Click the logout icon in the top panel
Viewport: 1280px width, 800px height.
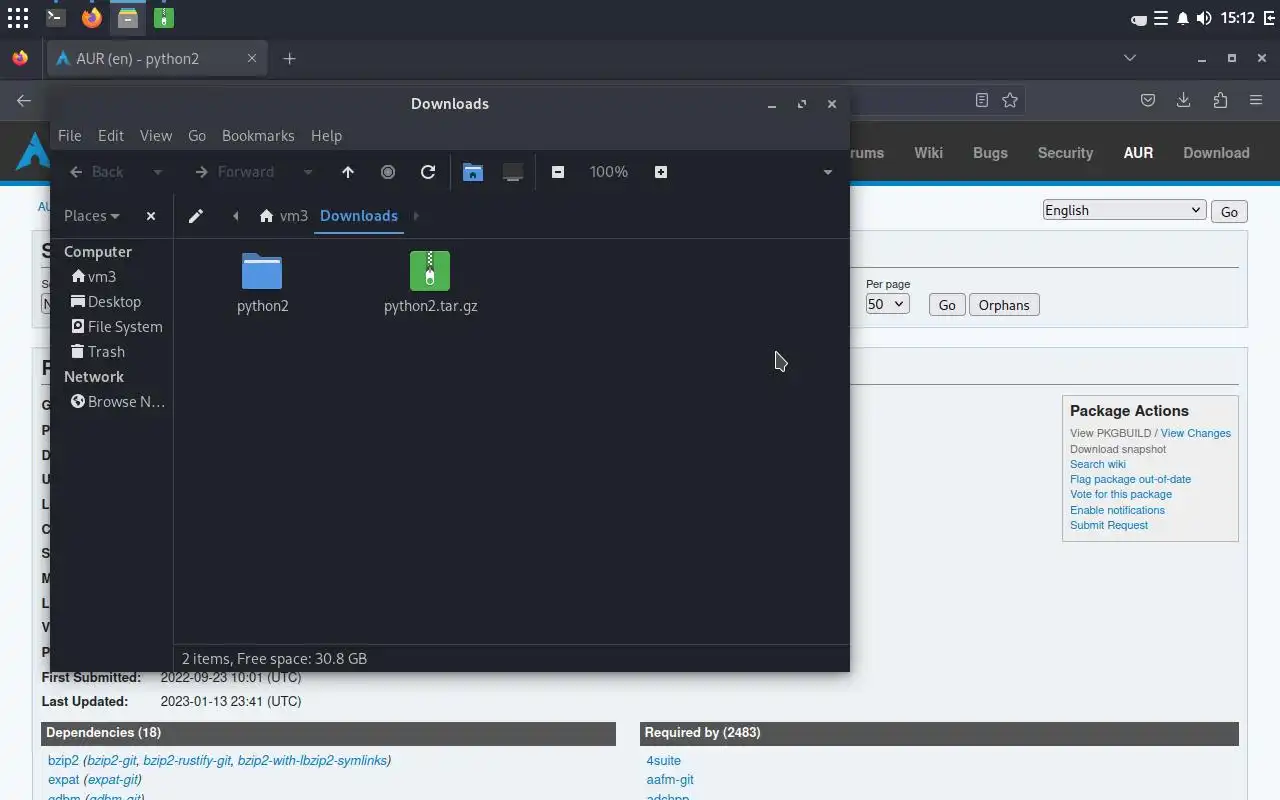coord(1270,18)
